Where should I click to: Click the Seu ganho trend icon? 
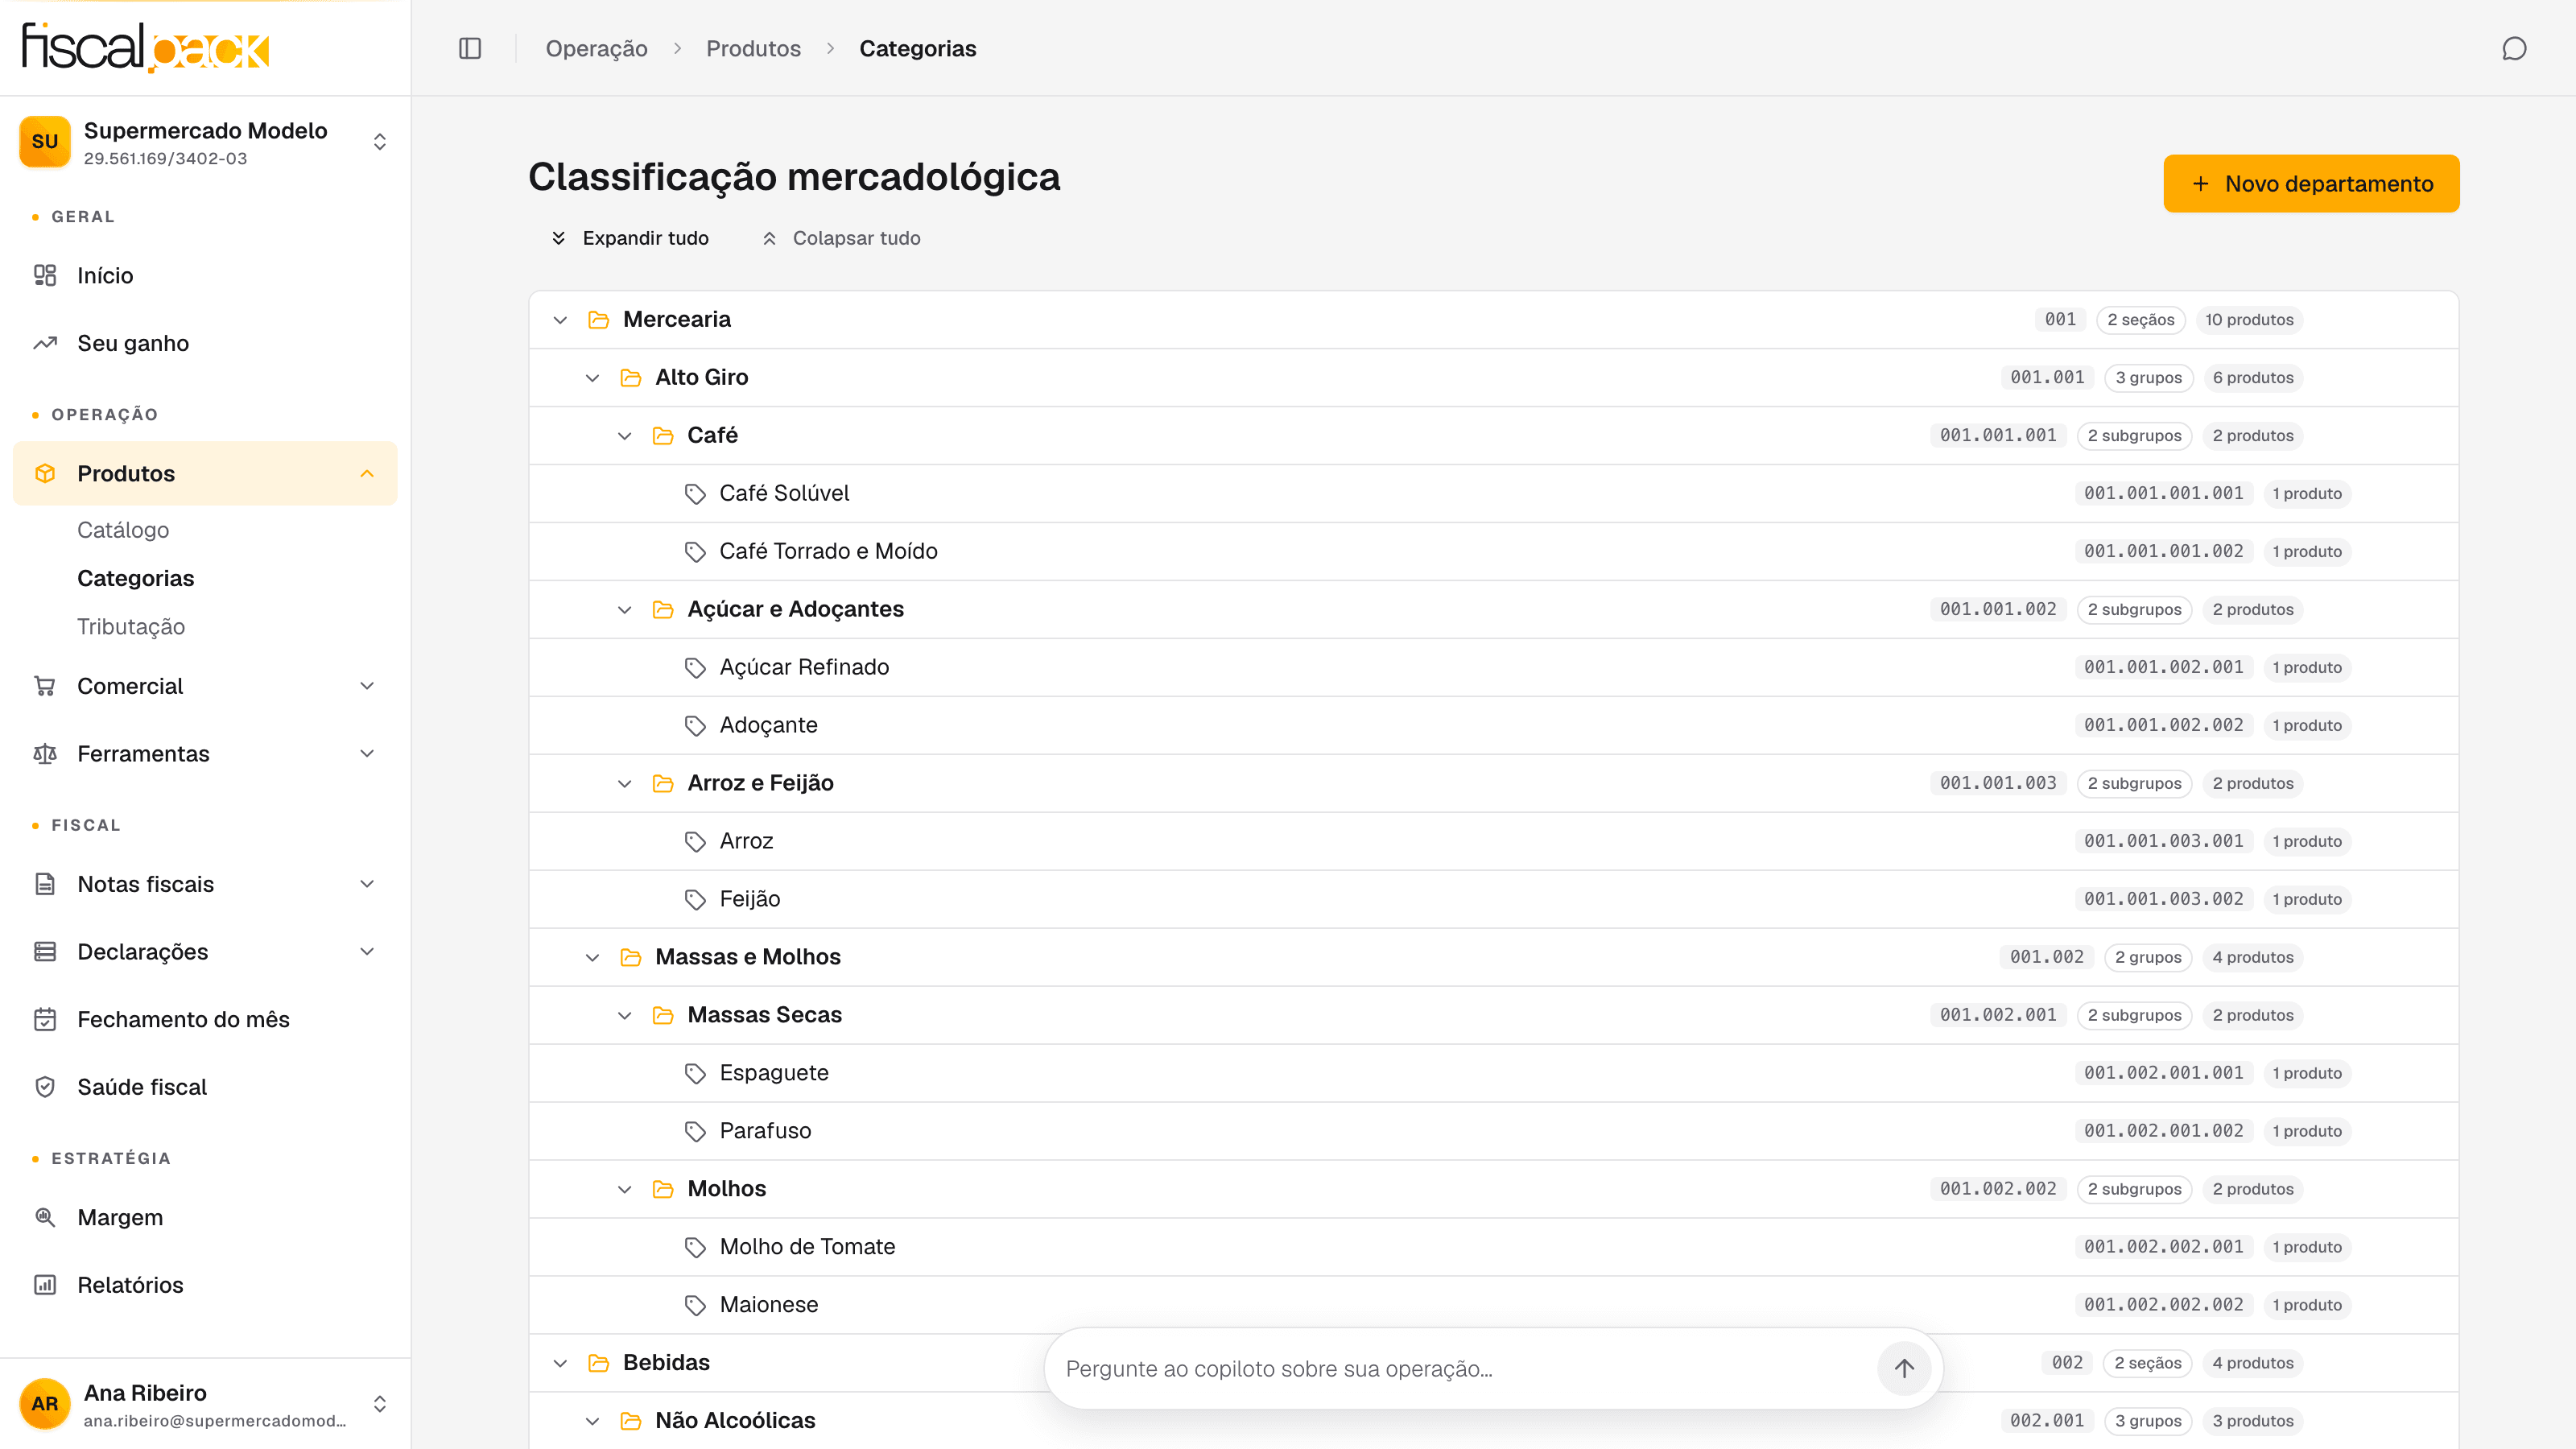coord(45,343)
